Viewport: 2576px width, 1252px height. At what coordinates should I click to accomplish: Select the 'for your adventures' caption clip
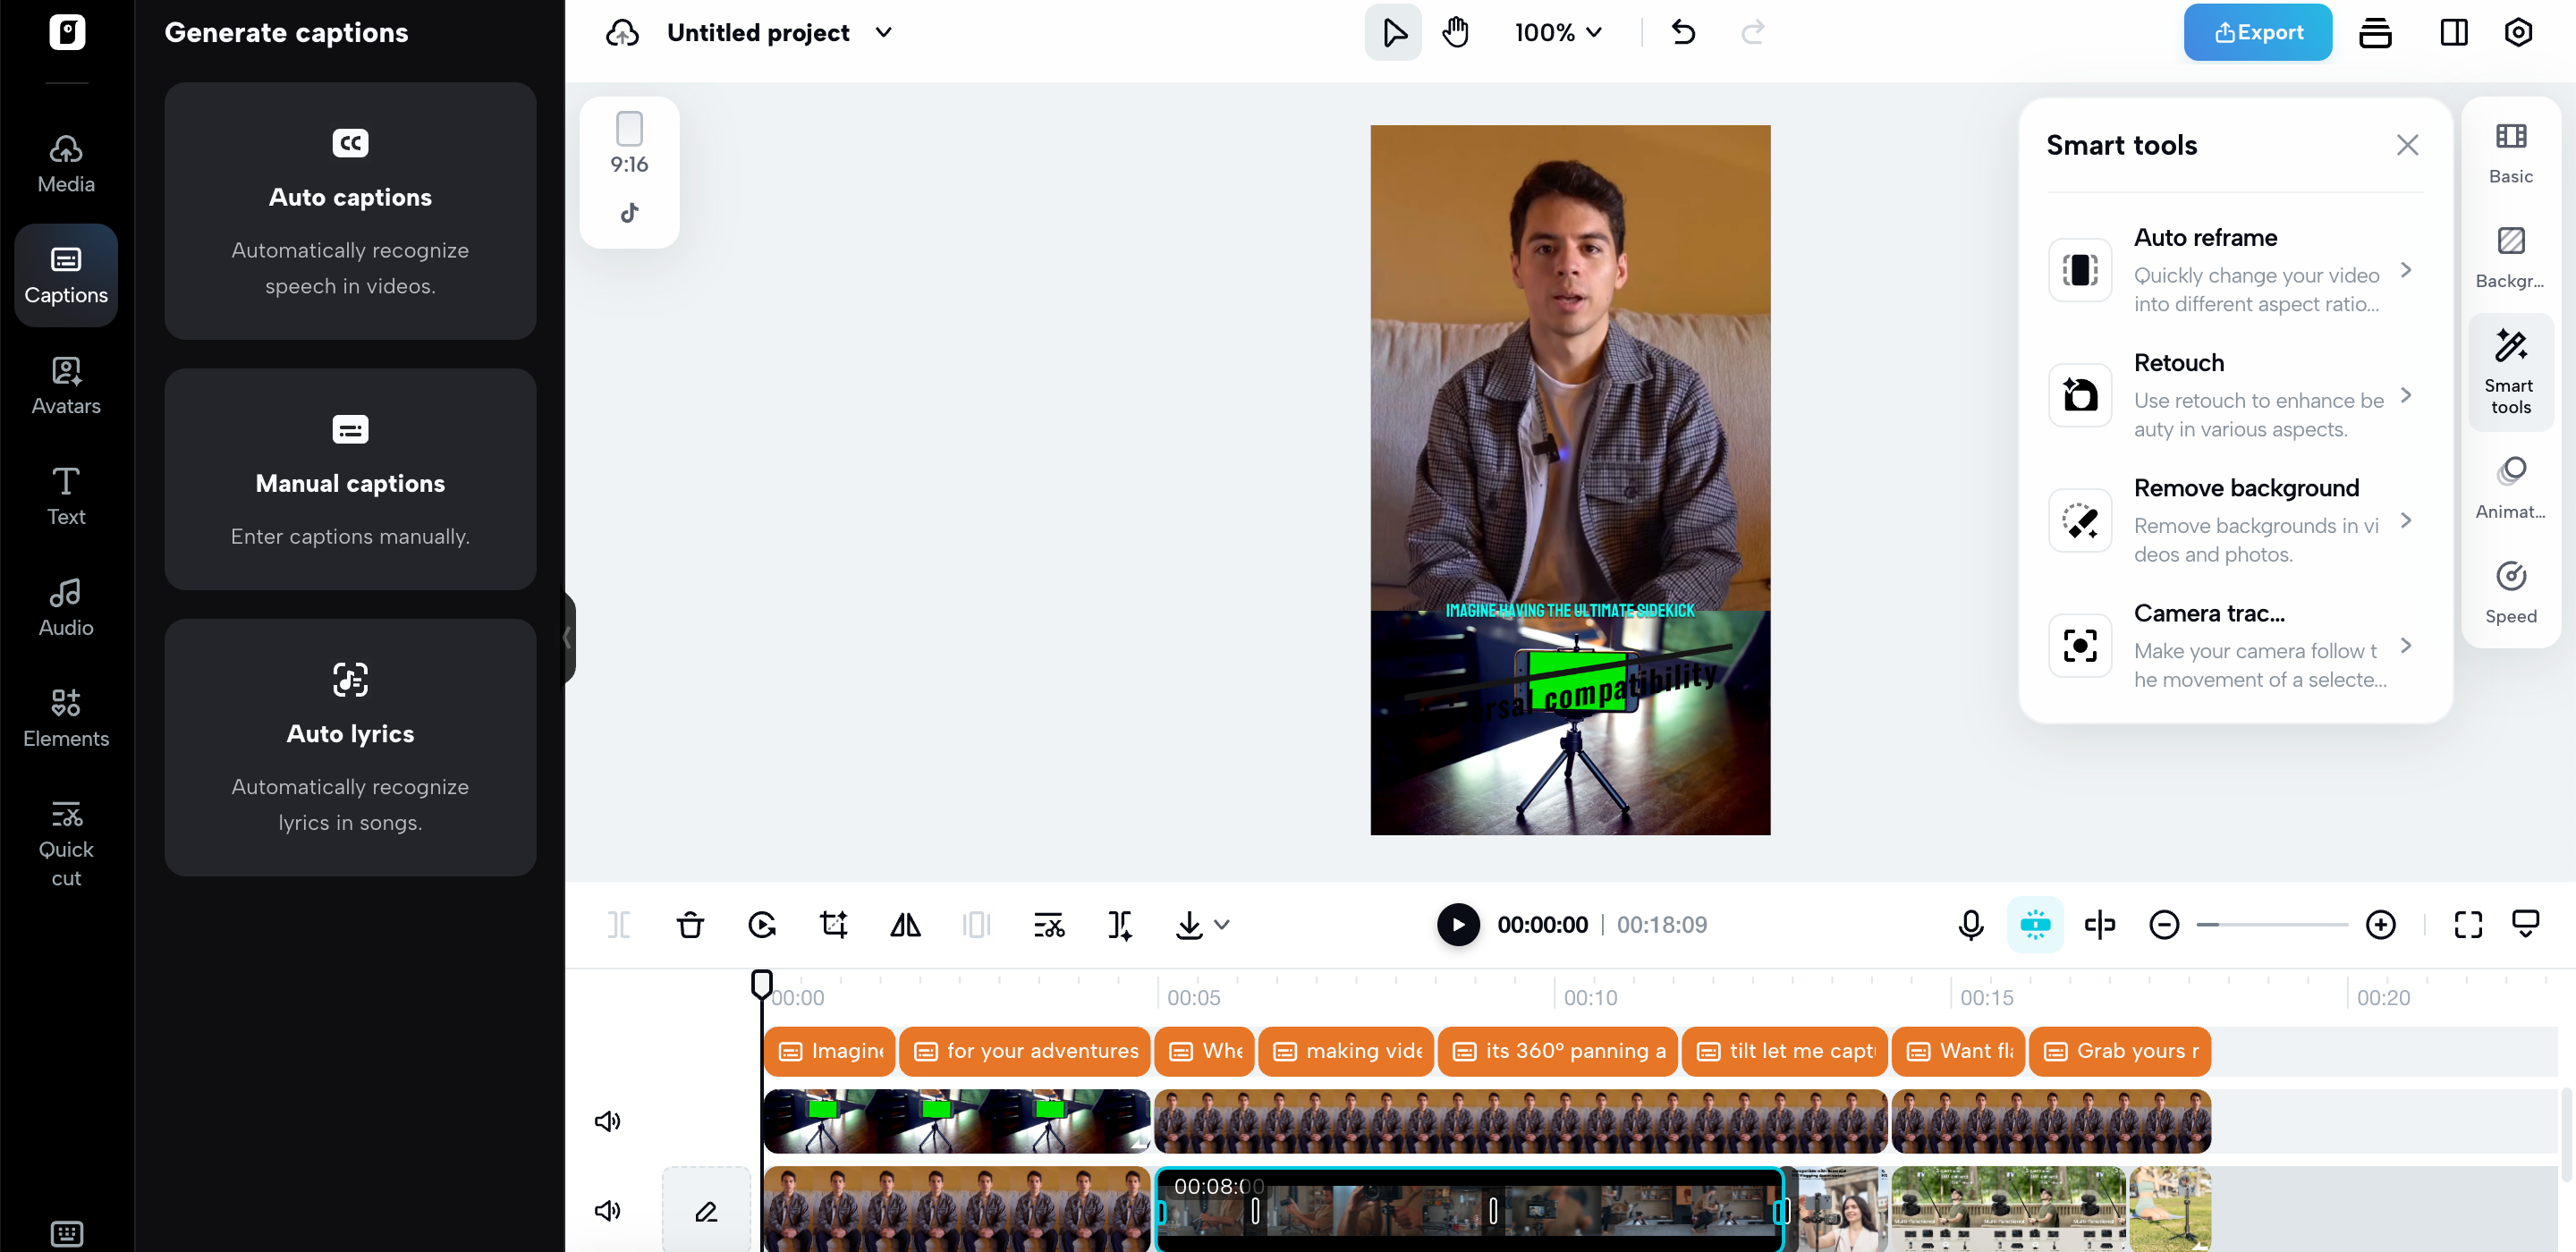click(1025, 1051)
